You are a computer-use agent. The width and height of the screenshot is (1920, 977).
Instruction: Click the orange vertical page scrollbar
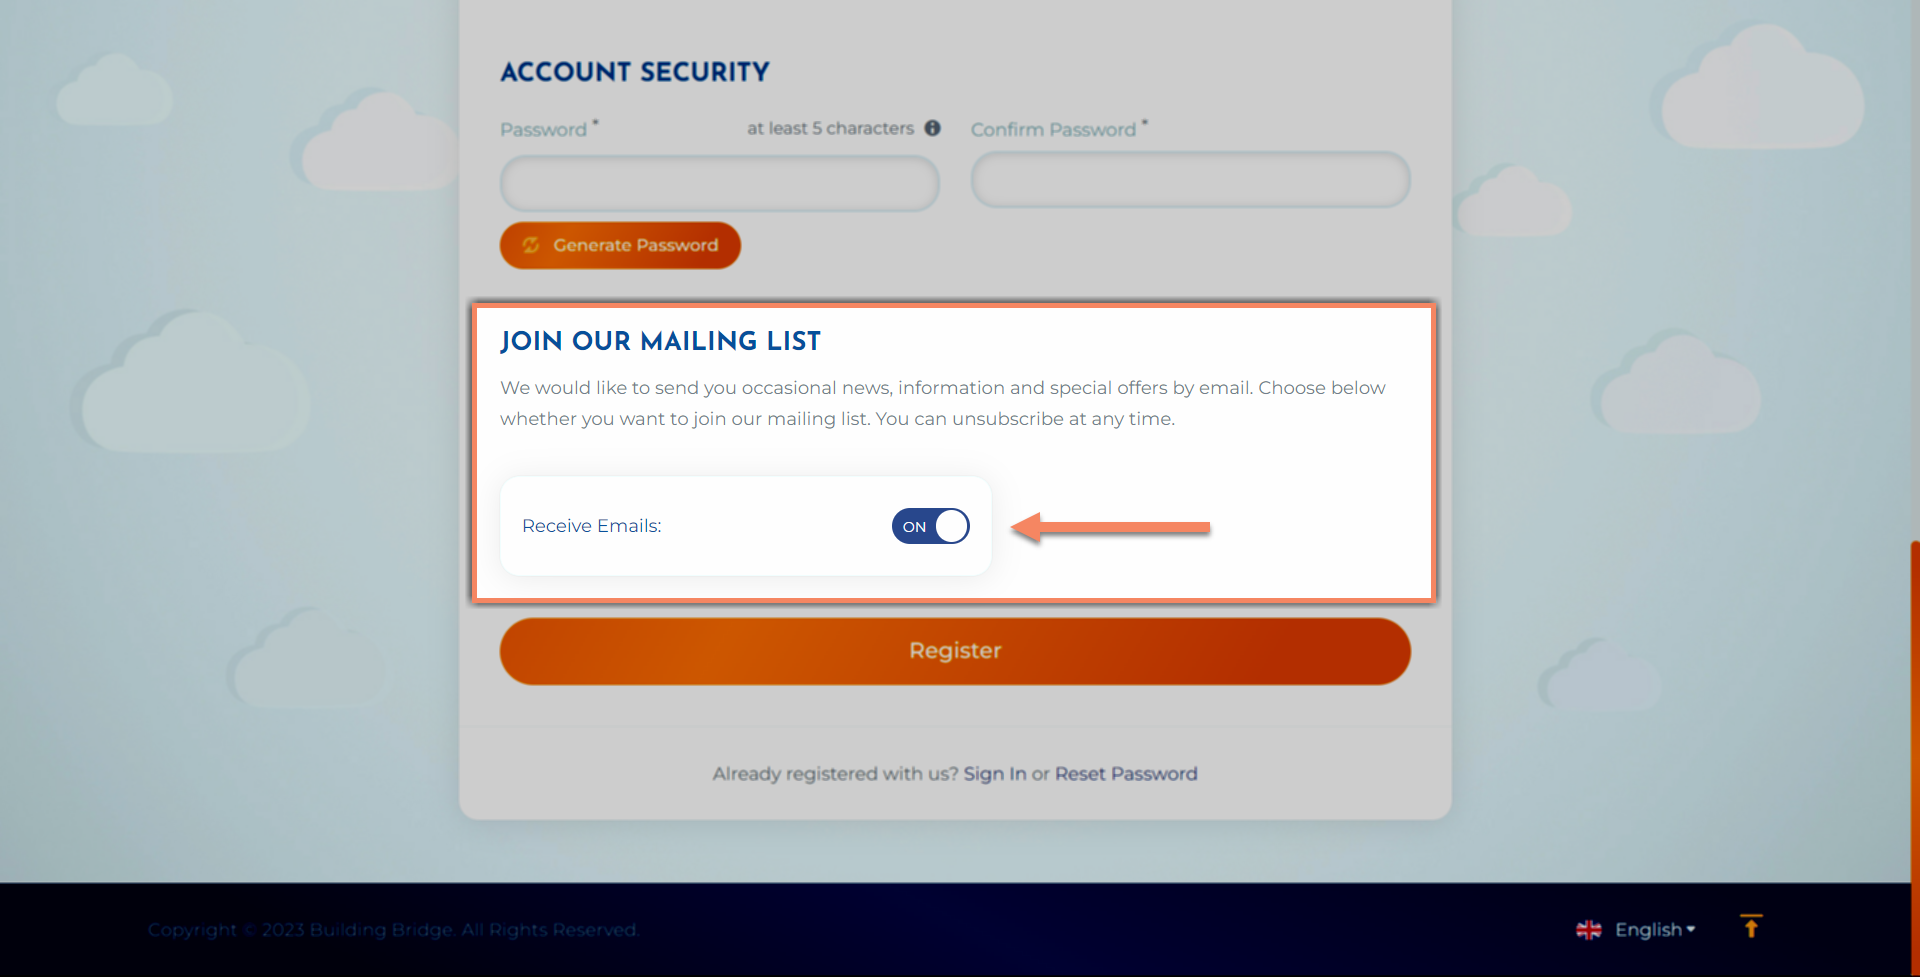pos(1914,700)
